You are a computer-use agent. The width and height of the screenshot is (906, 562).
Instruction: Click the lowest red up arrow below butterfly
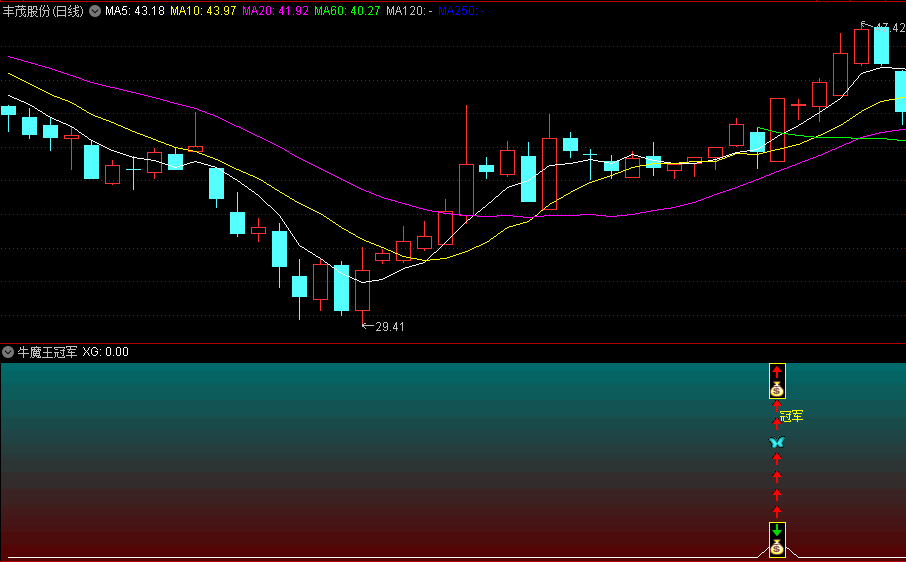[x=777, y=511]
